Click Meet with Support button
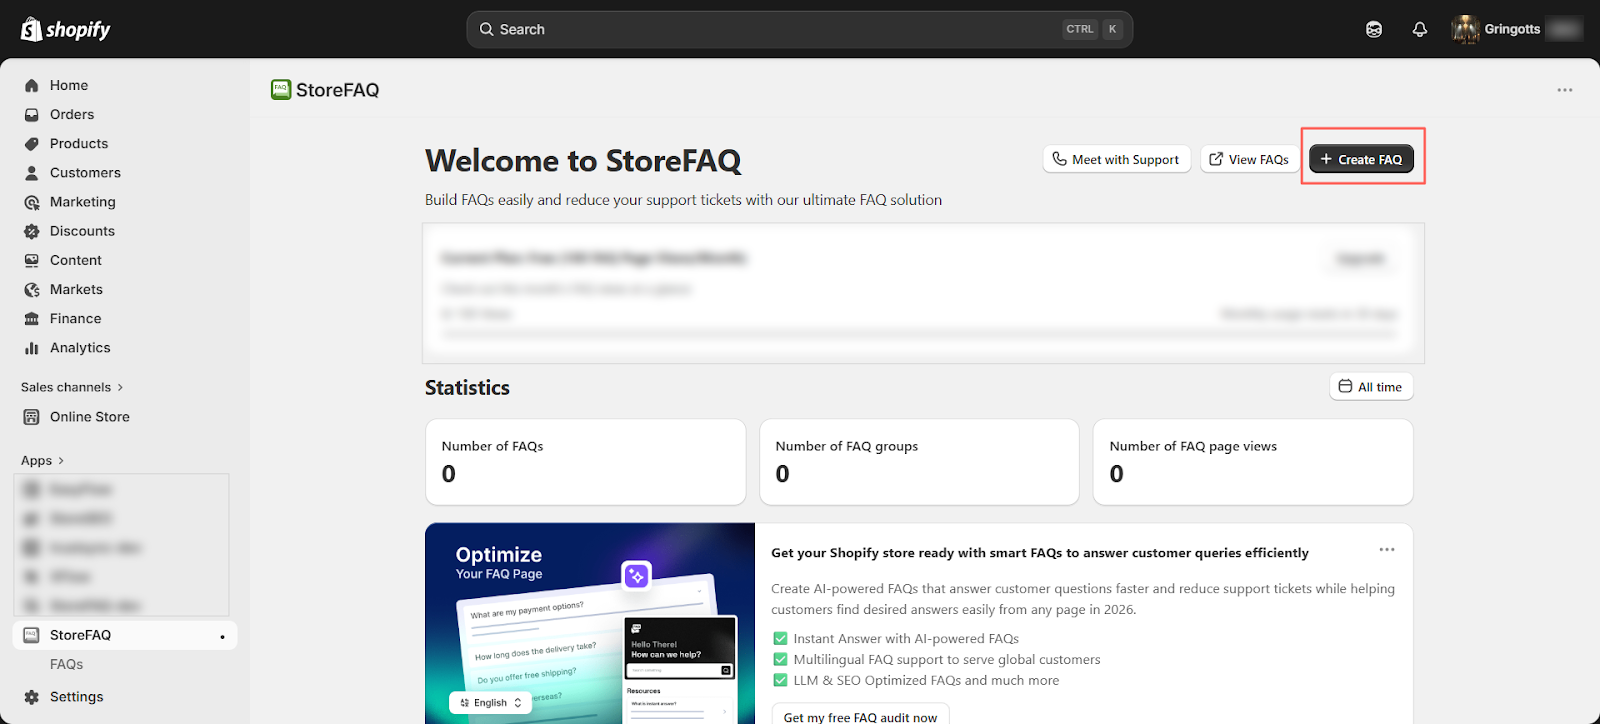Screen dimensions: 1600x724 pyautogui.click(x=1116, y=159)
